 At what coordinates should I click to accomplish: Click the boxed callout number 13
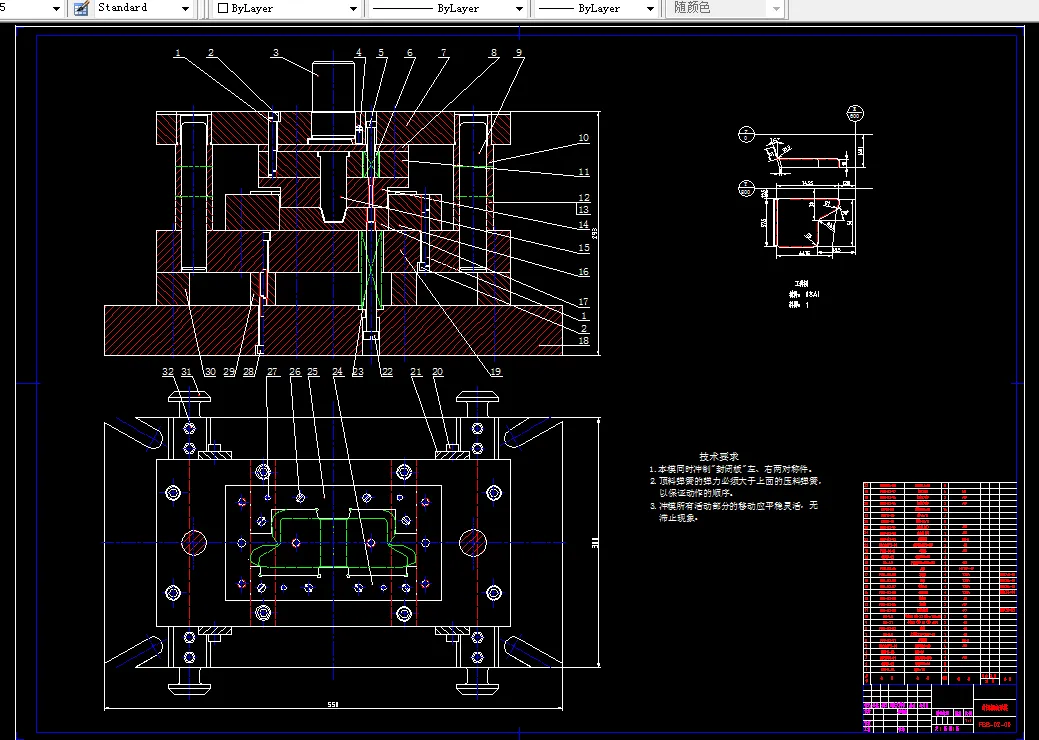[583, 210]
